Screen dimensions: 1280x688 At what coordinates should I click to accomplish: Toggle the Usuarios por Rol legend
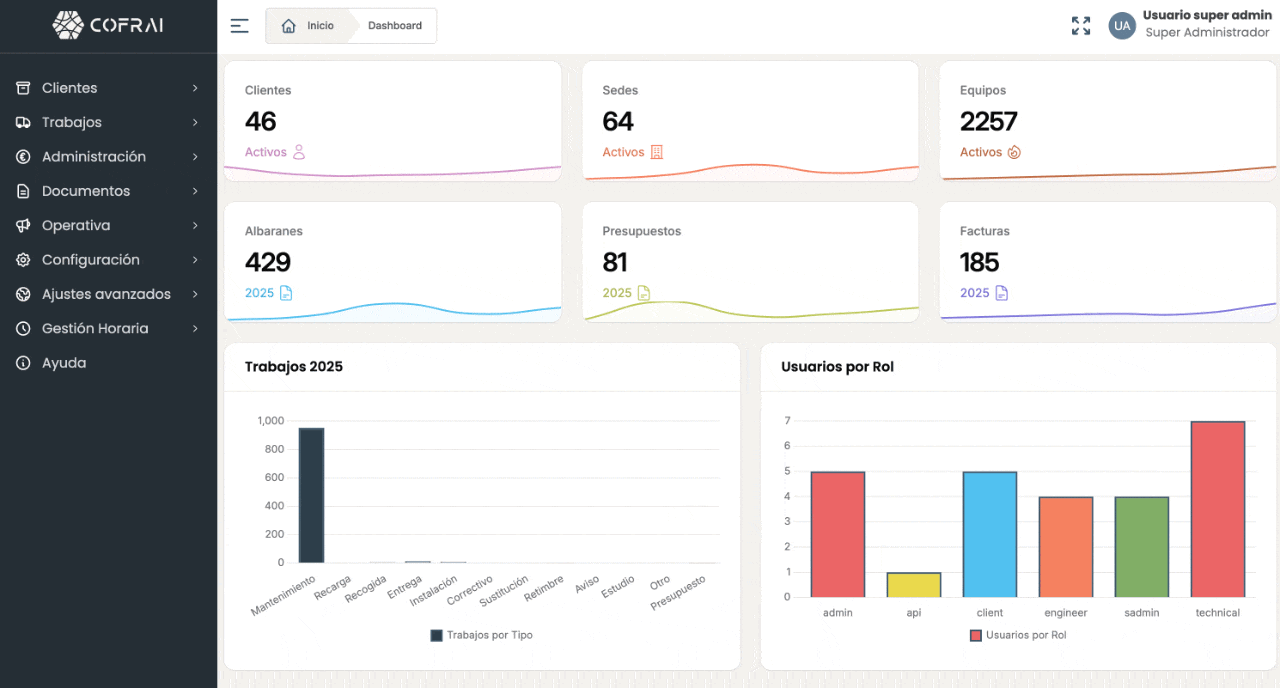tap(1017, 635)
